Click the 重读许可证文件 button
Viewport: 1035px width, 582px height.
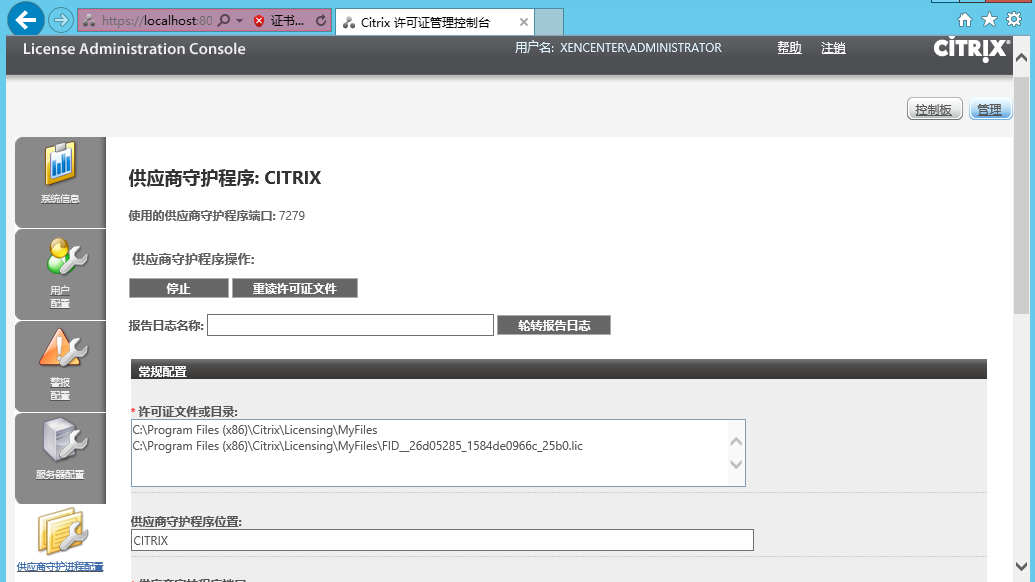[294, 288]
